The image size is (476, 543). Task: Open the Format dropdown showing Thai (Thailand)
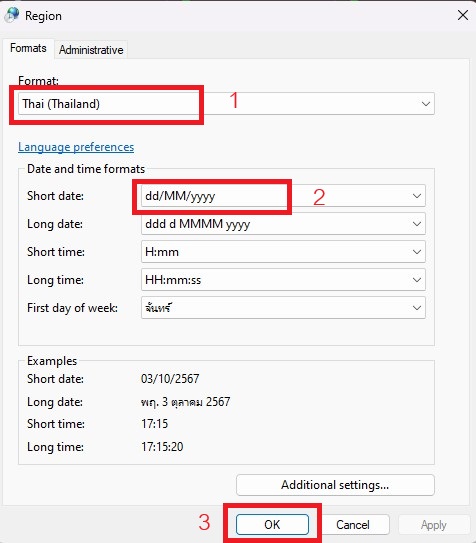pyautogui.click(x=226, y=104)
